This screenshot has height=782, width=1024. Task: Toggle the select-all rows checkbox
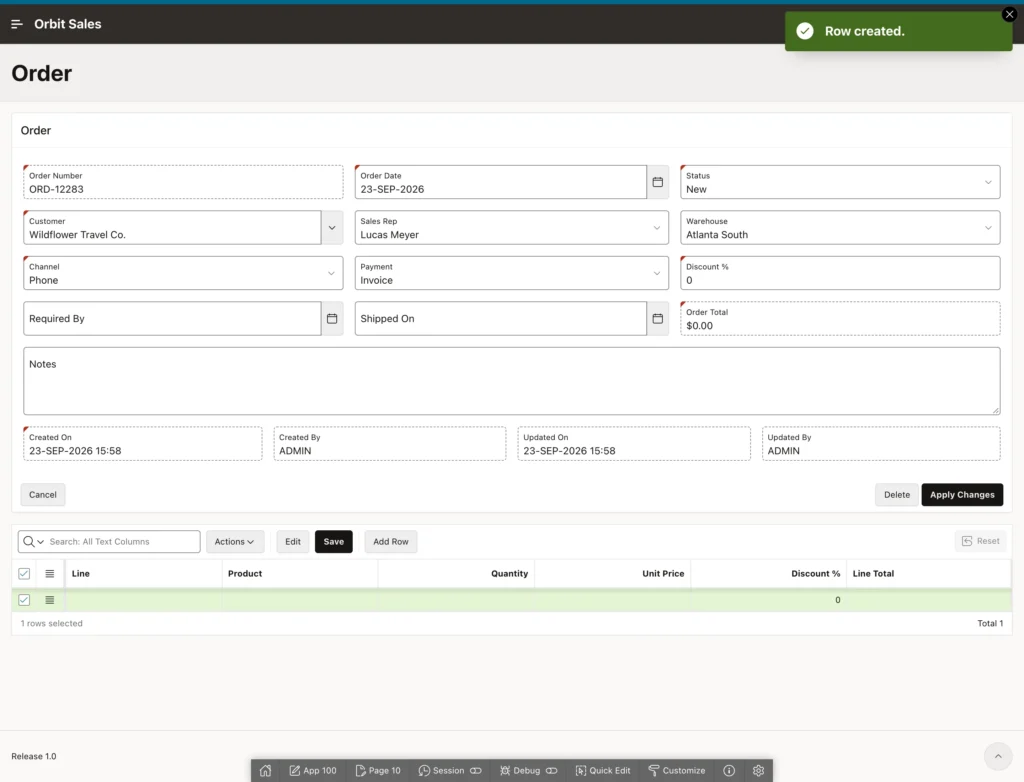point(24,574)
